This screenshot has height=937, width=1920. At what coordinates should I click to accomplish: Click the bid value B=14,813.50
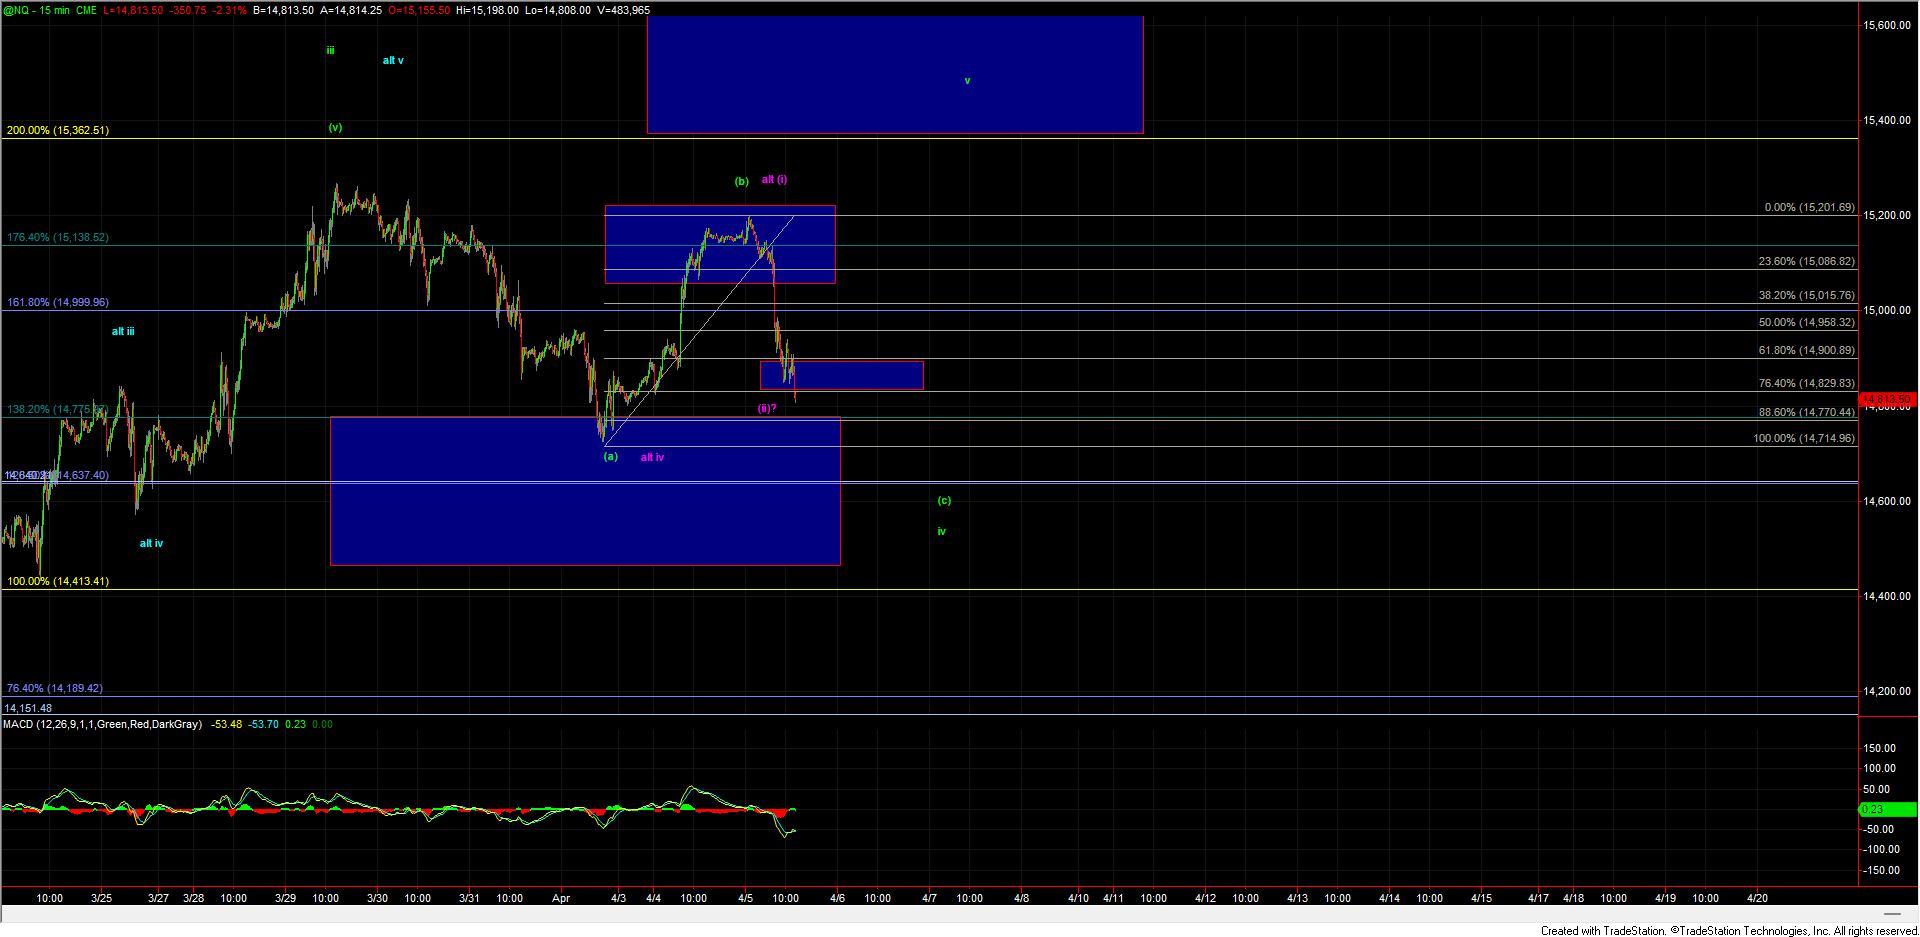[x=282, y=10]
